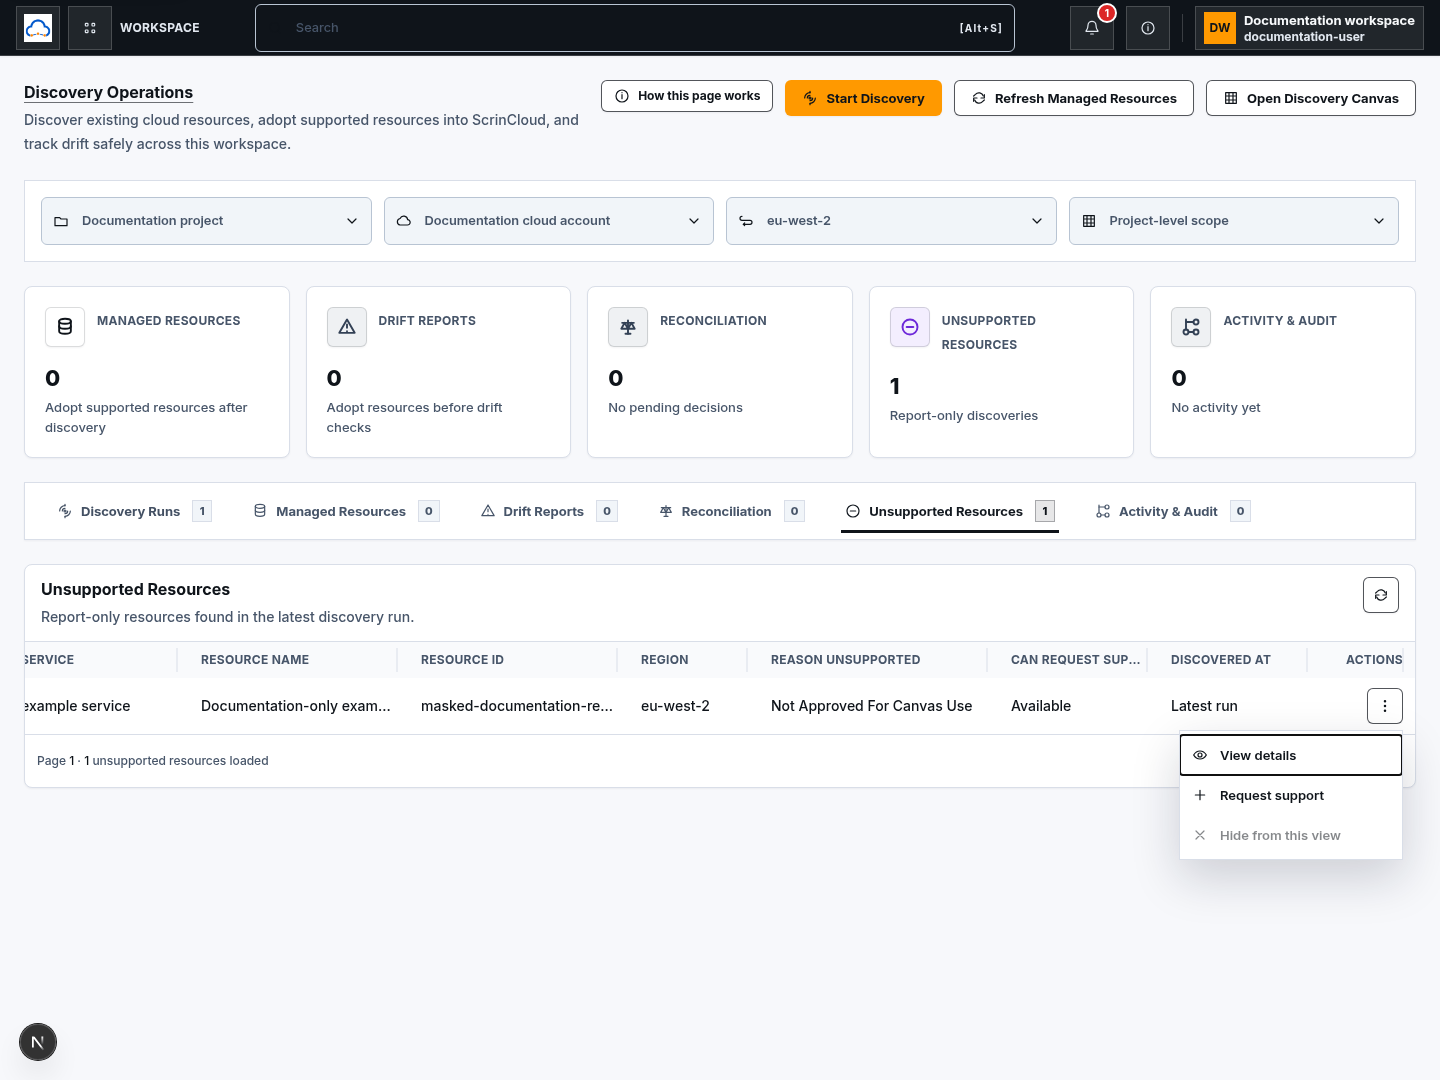
Task: Click 'No pending decisions' card text
Action: coord(675,408)
